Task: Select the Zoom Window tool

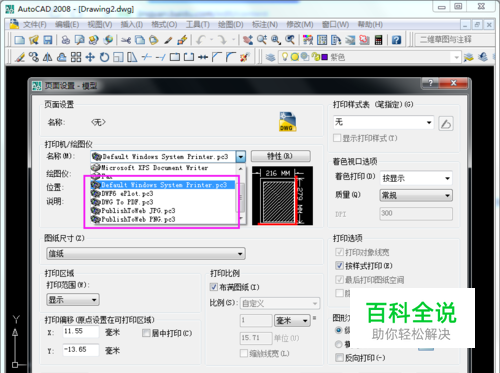Action: tap(276, 40)
